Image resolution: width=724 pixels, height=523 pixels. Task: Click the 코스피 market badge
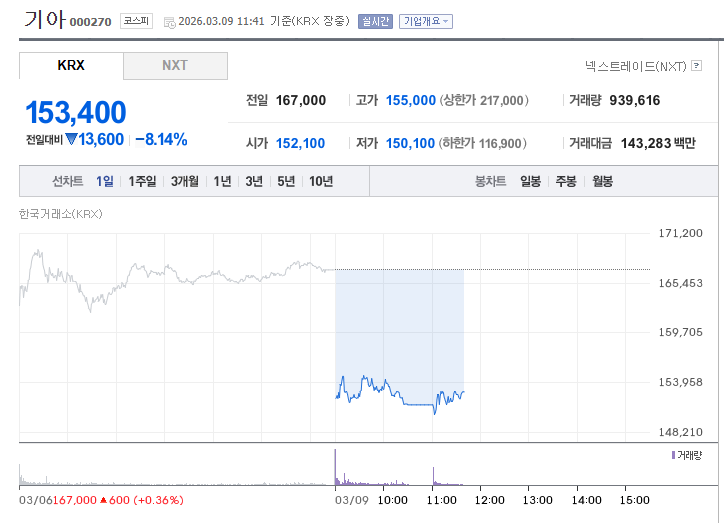(136, 21)
